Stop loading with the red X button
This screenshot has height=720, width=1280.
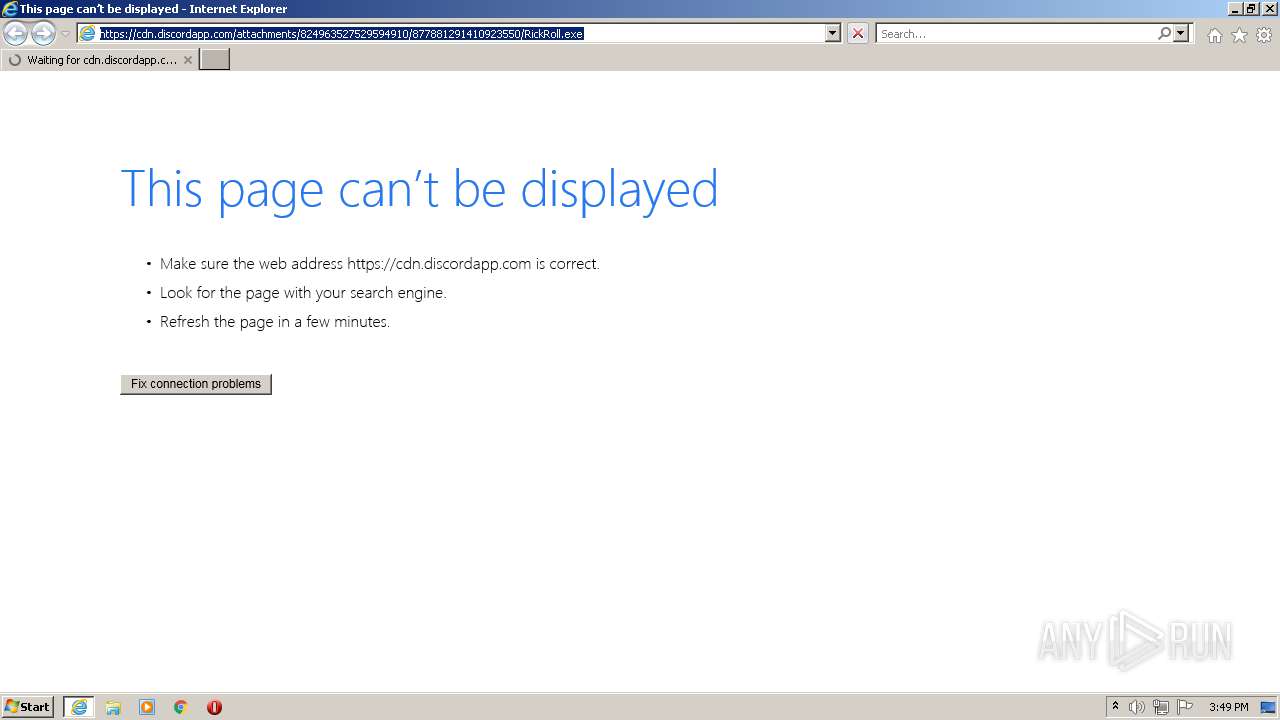pos(858,33)
